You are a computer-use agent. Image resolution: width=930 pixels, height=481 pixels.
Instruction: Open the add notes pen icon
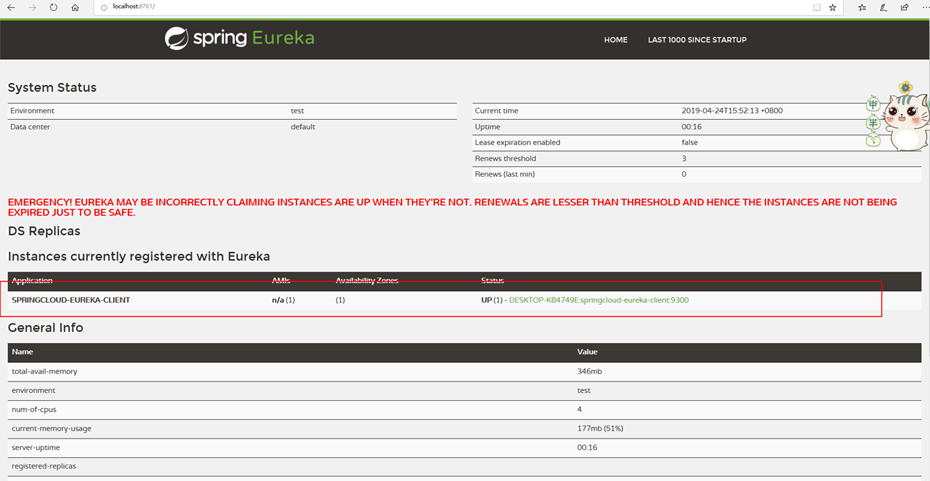[x=884, y=8]
